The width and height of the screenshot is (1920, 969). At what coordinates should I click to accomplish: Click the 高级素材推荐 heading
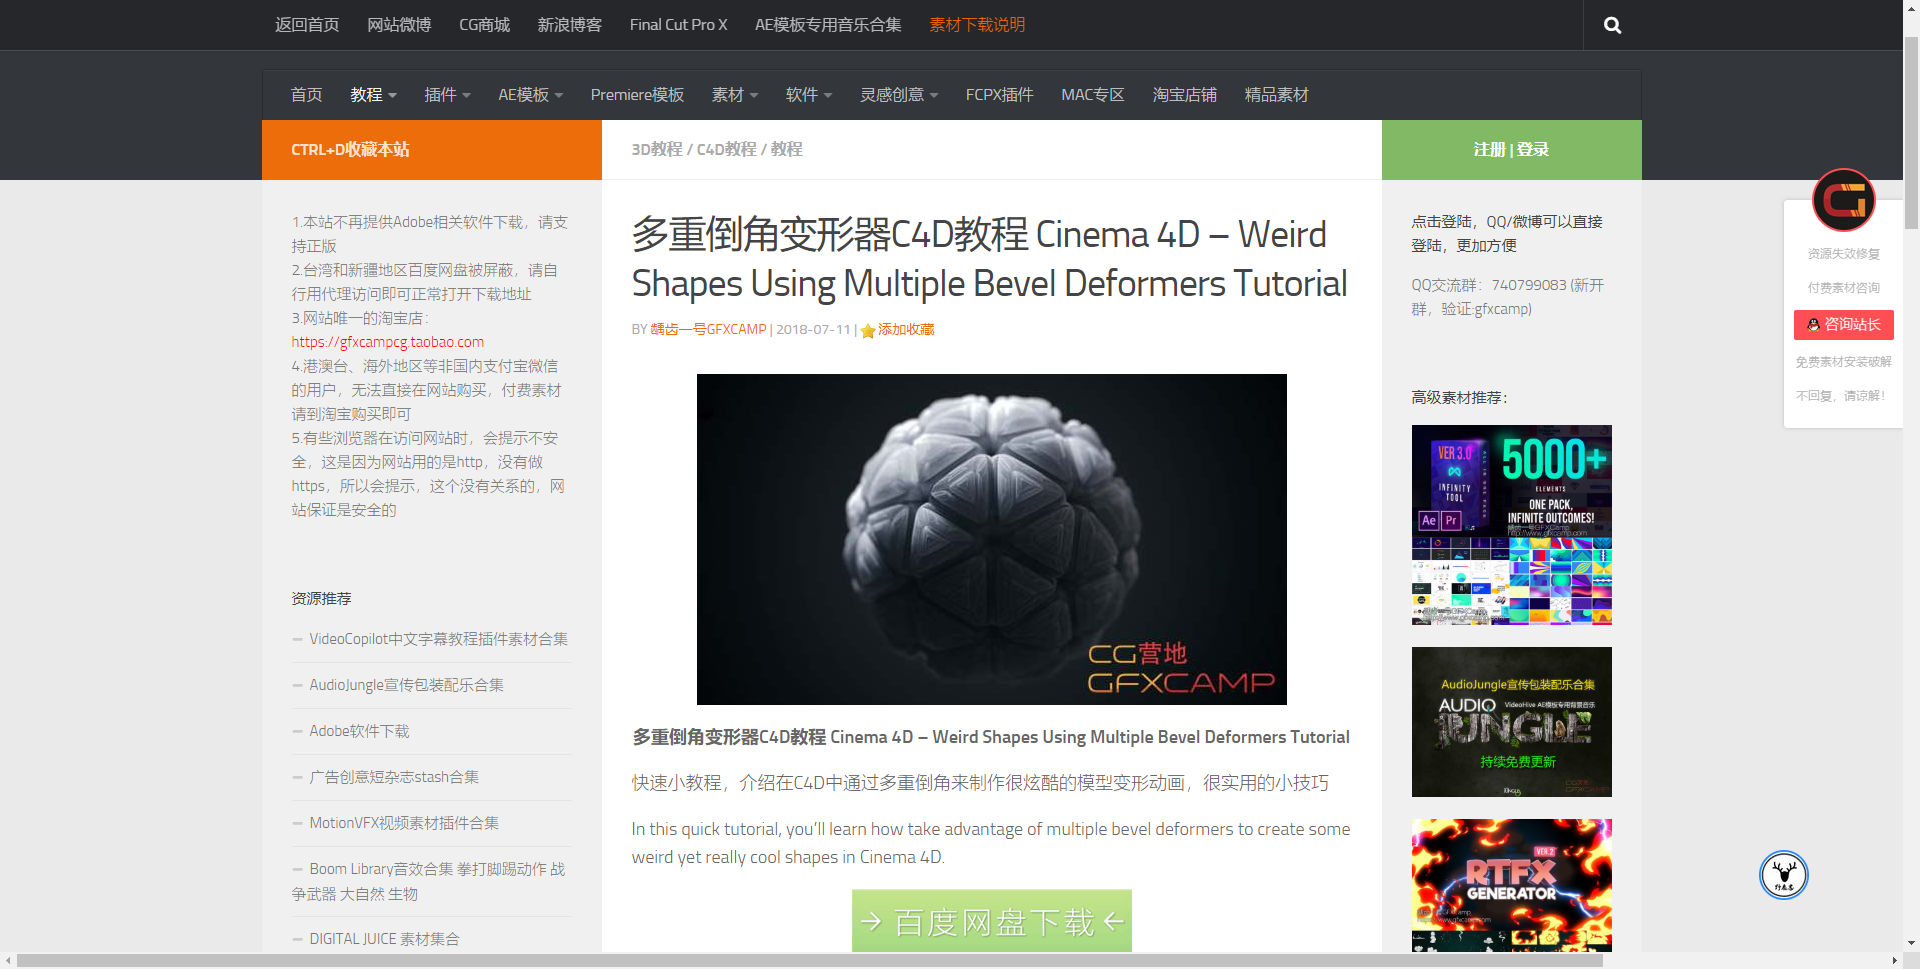1459,398
